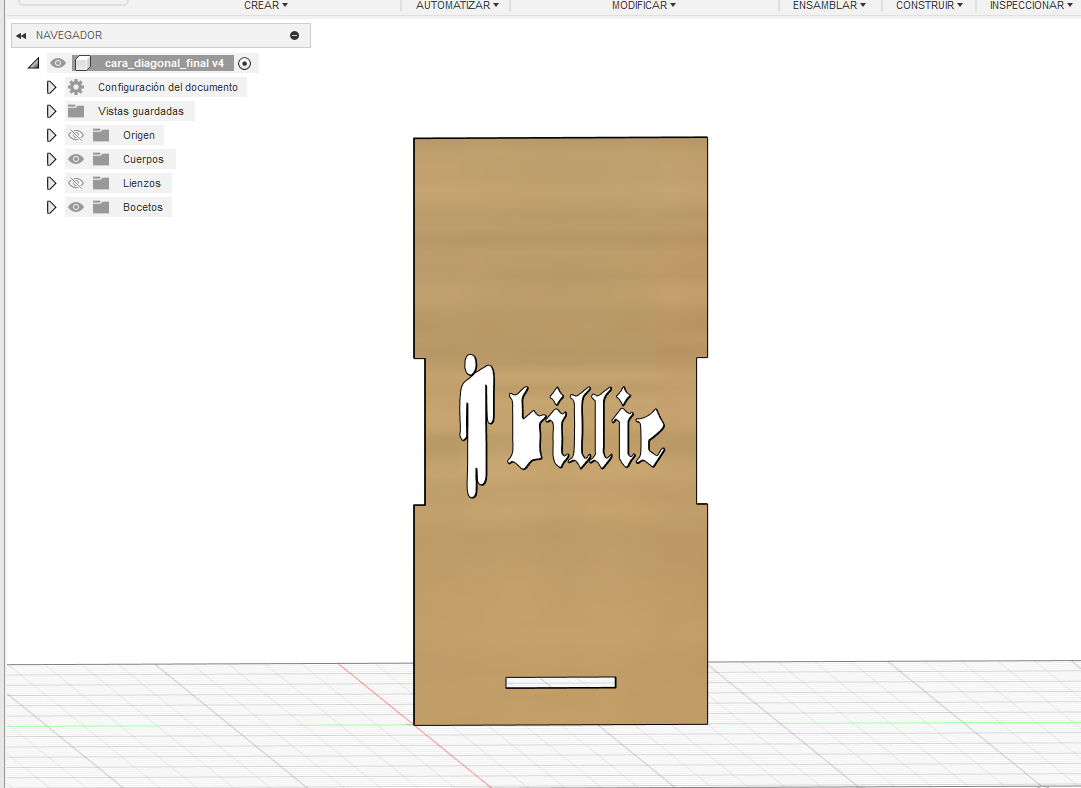Select the Origen label
Image resolution: width=1081 pixels, height=788 pixels.
point(139,135)
